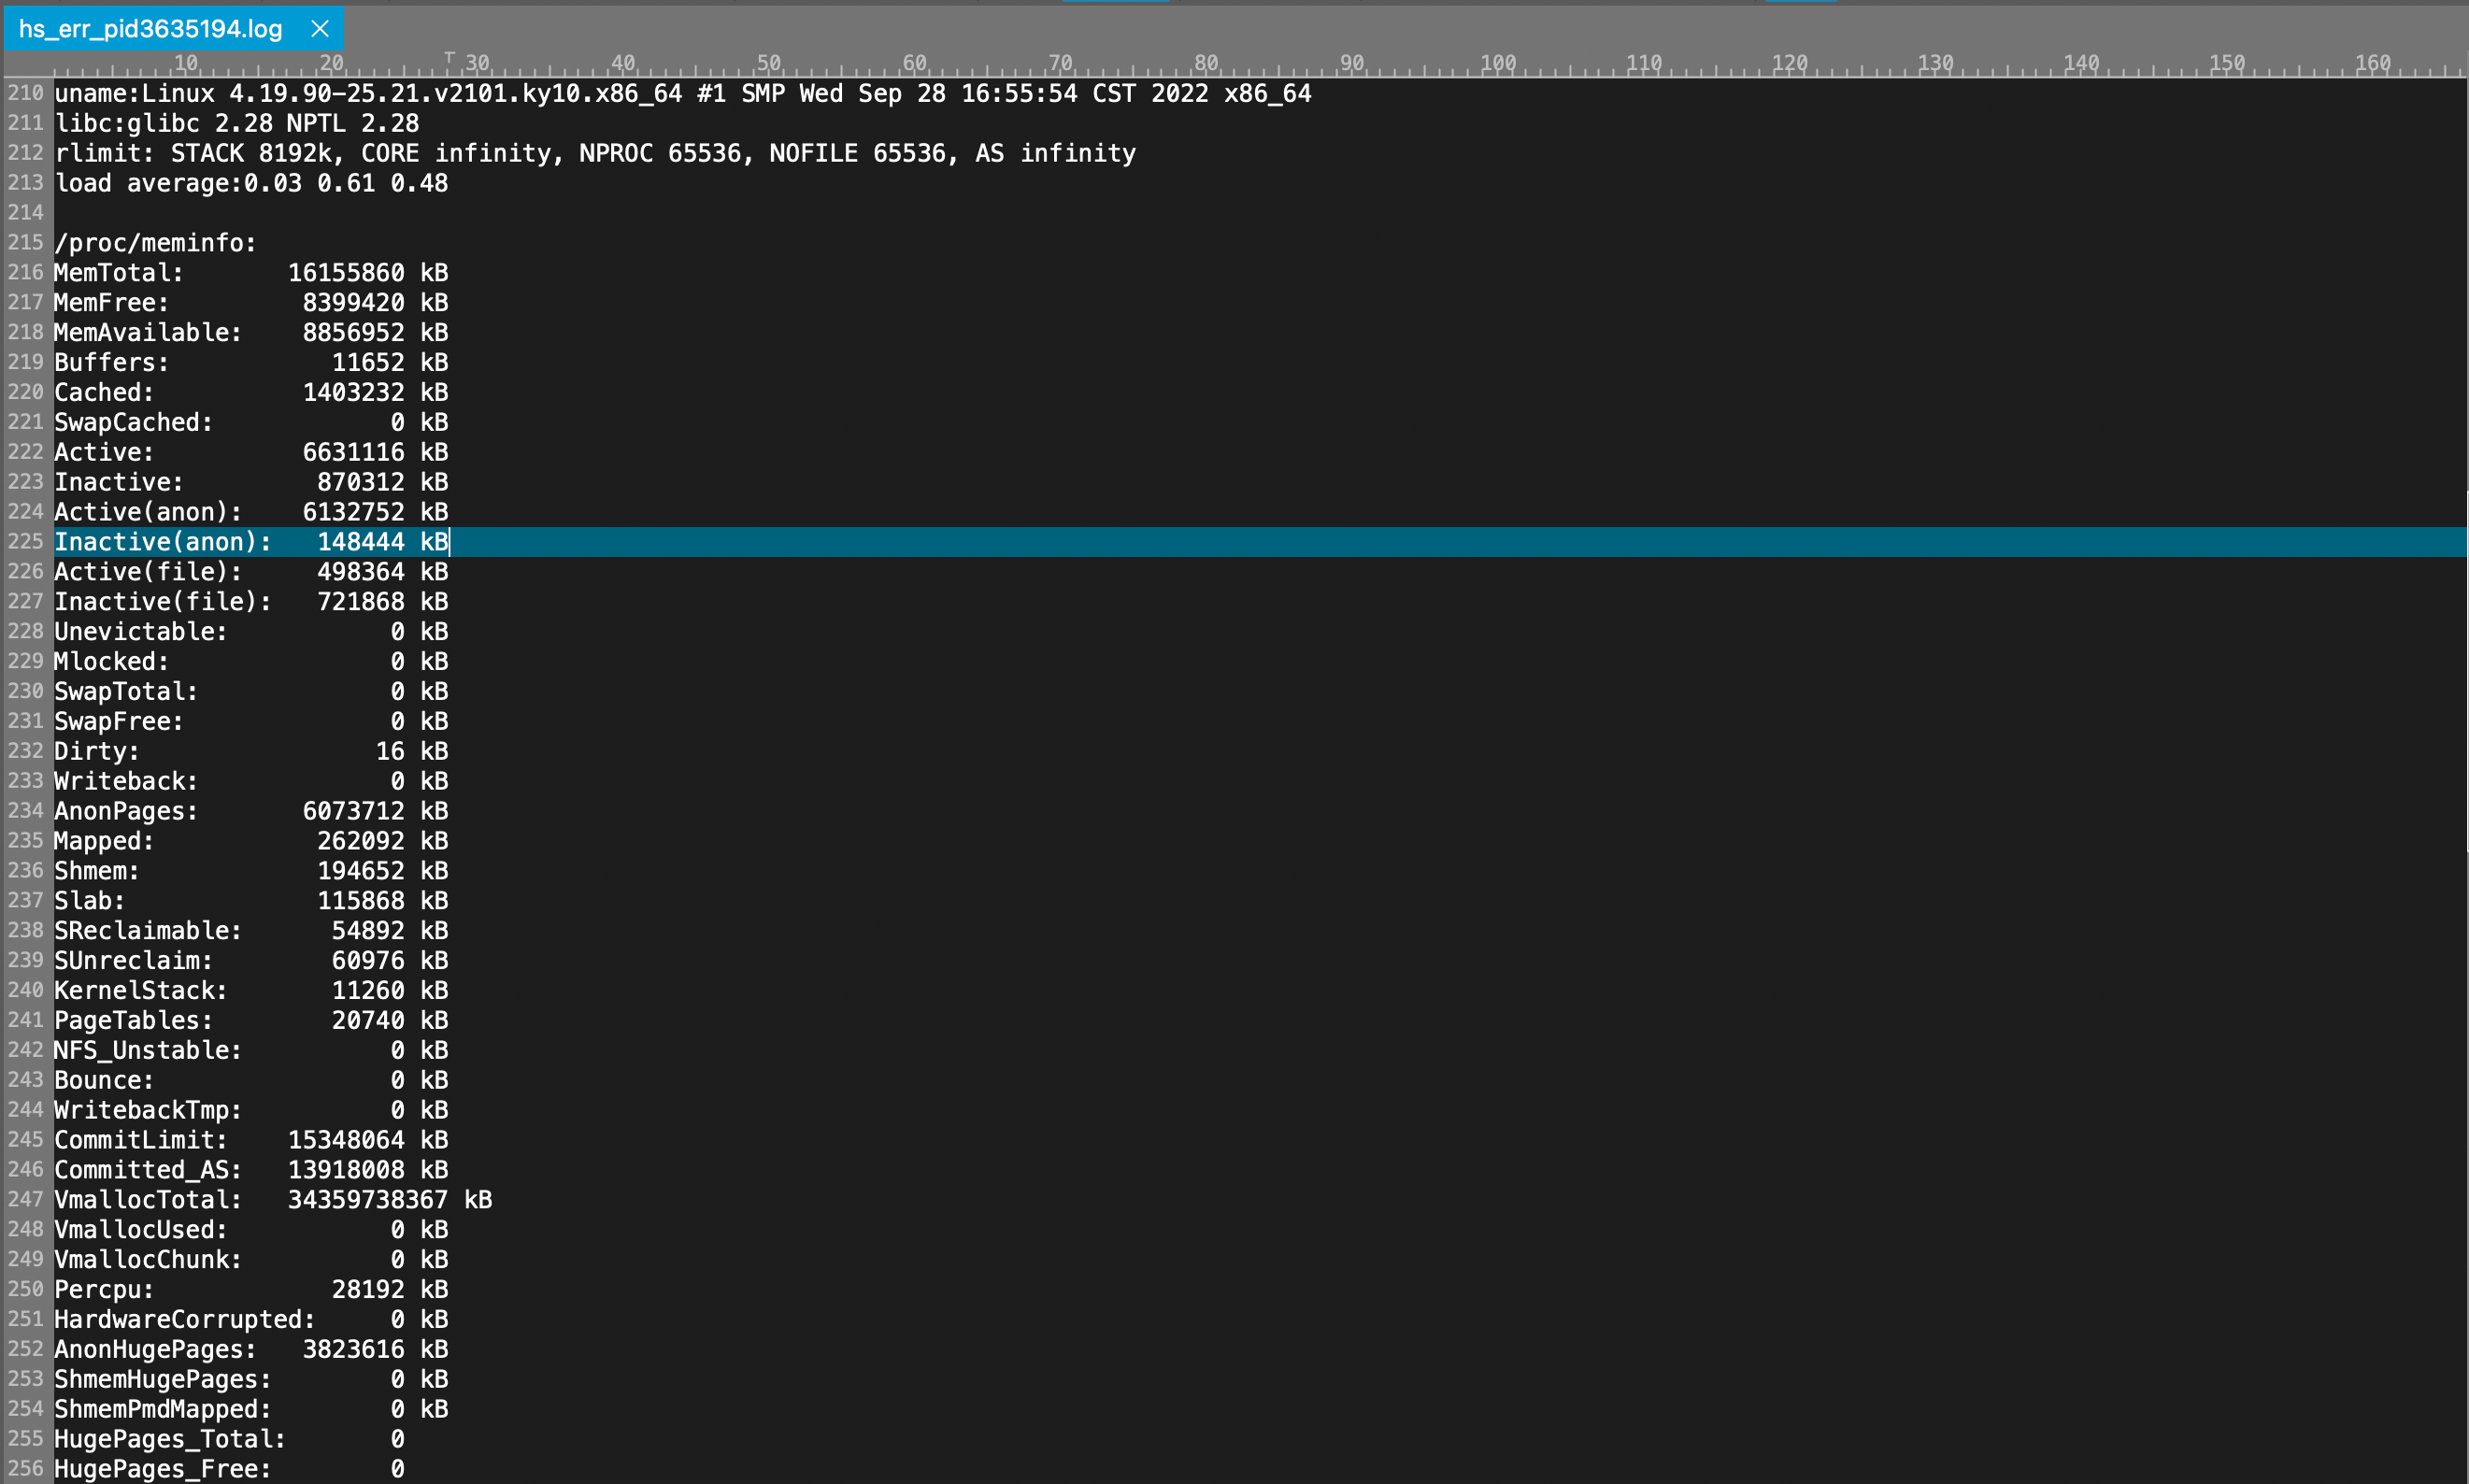Close the hs_err_pid3635194.log tab
2469x1484 pixels.
tap(319, 29)
